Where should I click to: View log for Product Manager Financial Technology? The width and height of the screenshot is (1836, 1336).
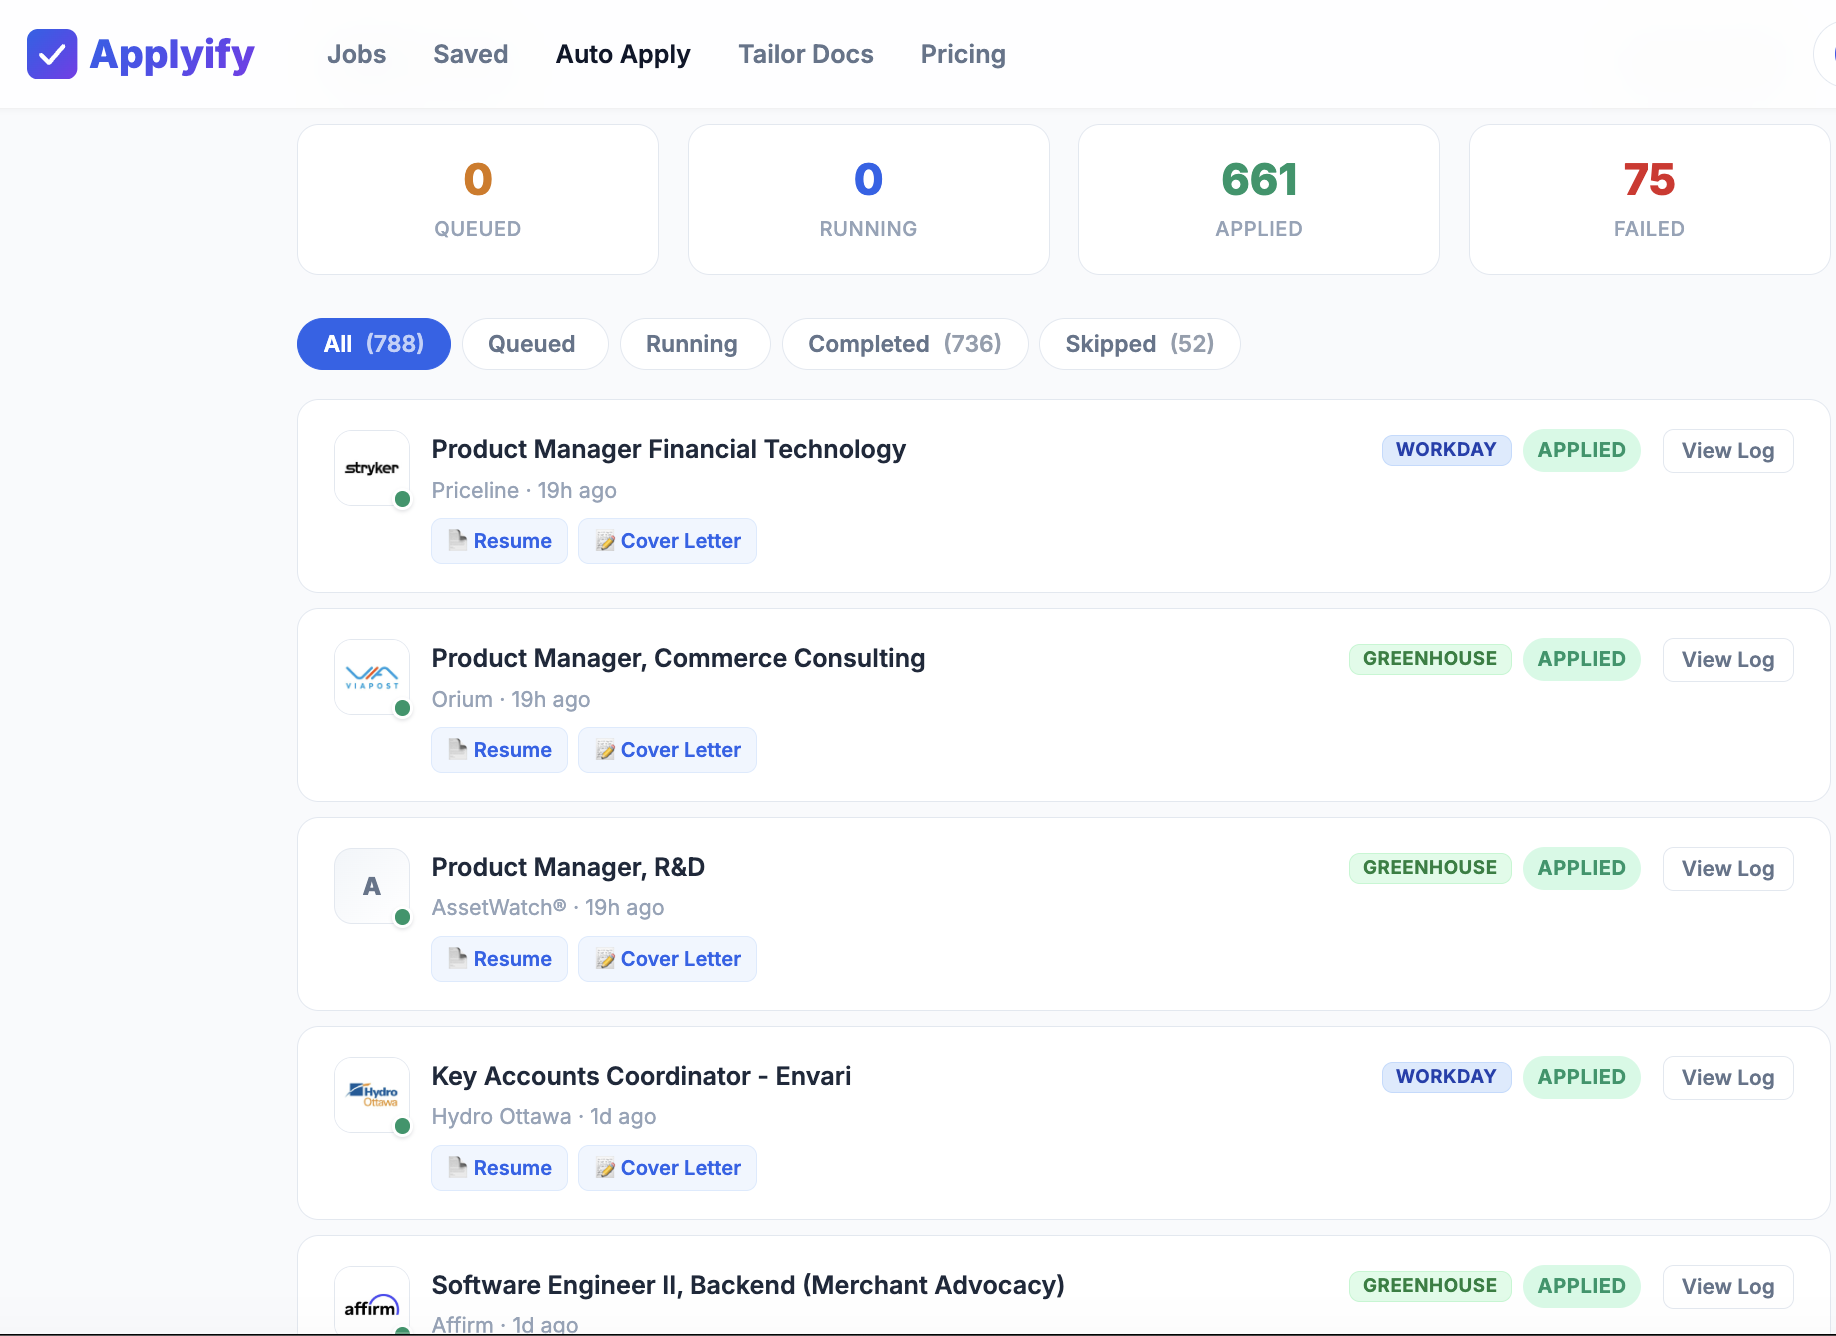pos(1728,451)
